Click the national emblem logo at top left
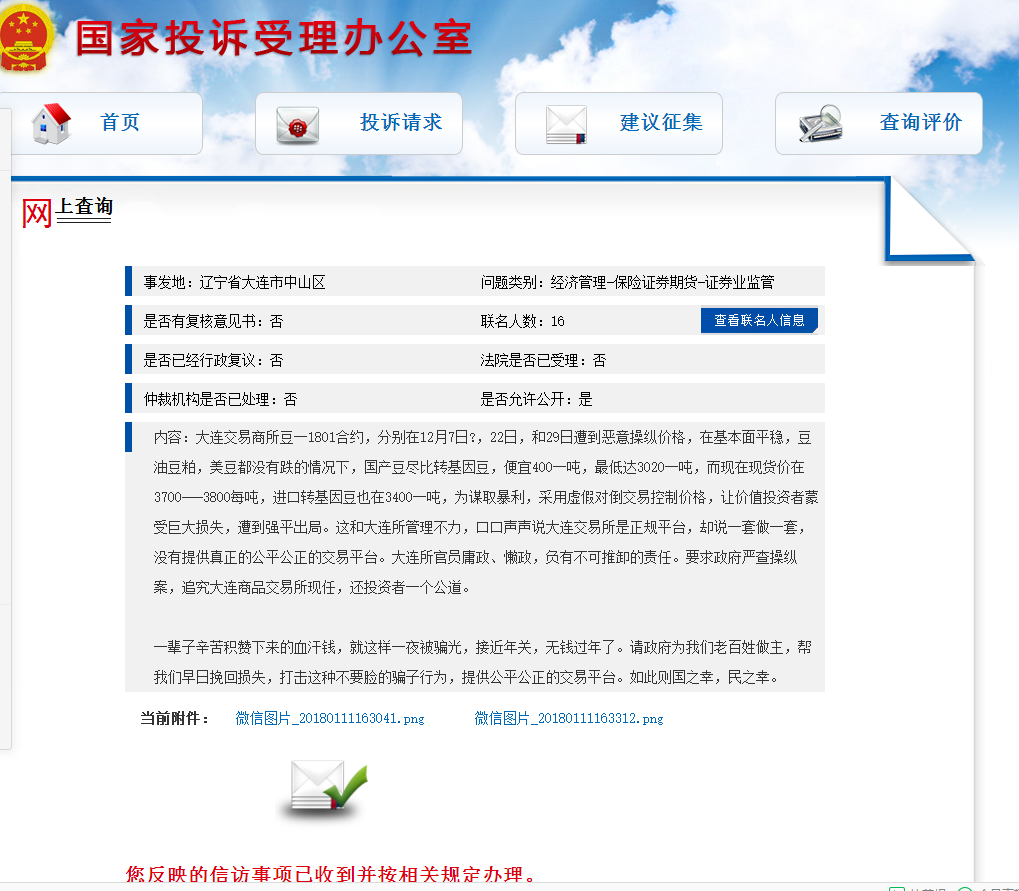The width and height of the screenshot is (1019, 891). [28, 38]
